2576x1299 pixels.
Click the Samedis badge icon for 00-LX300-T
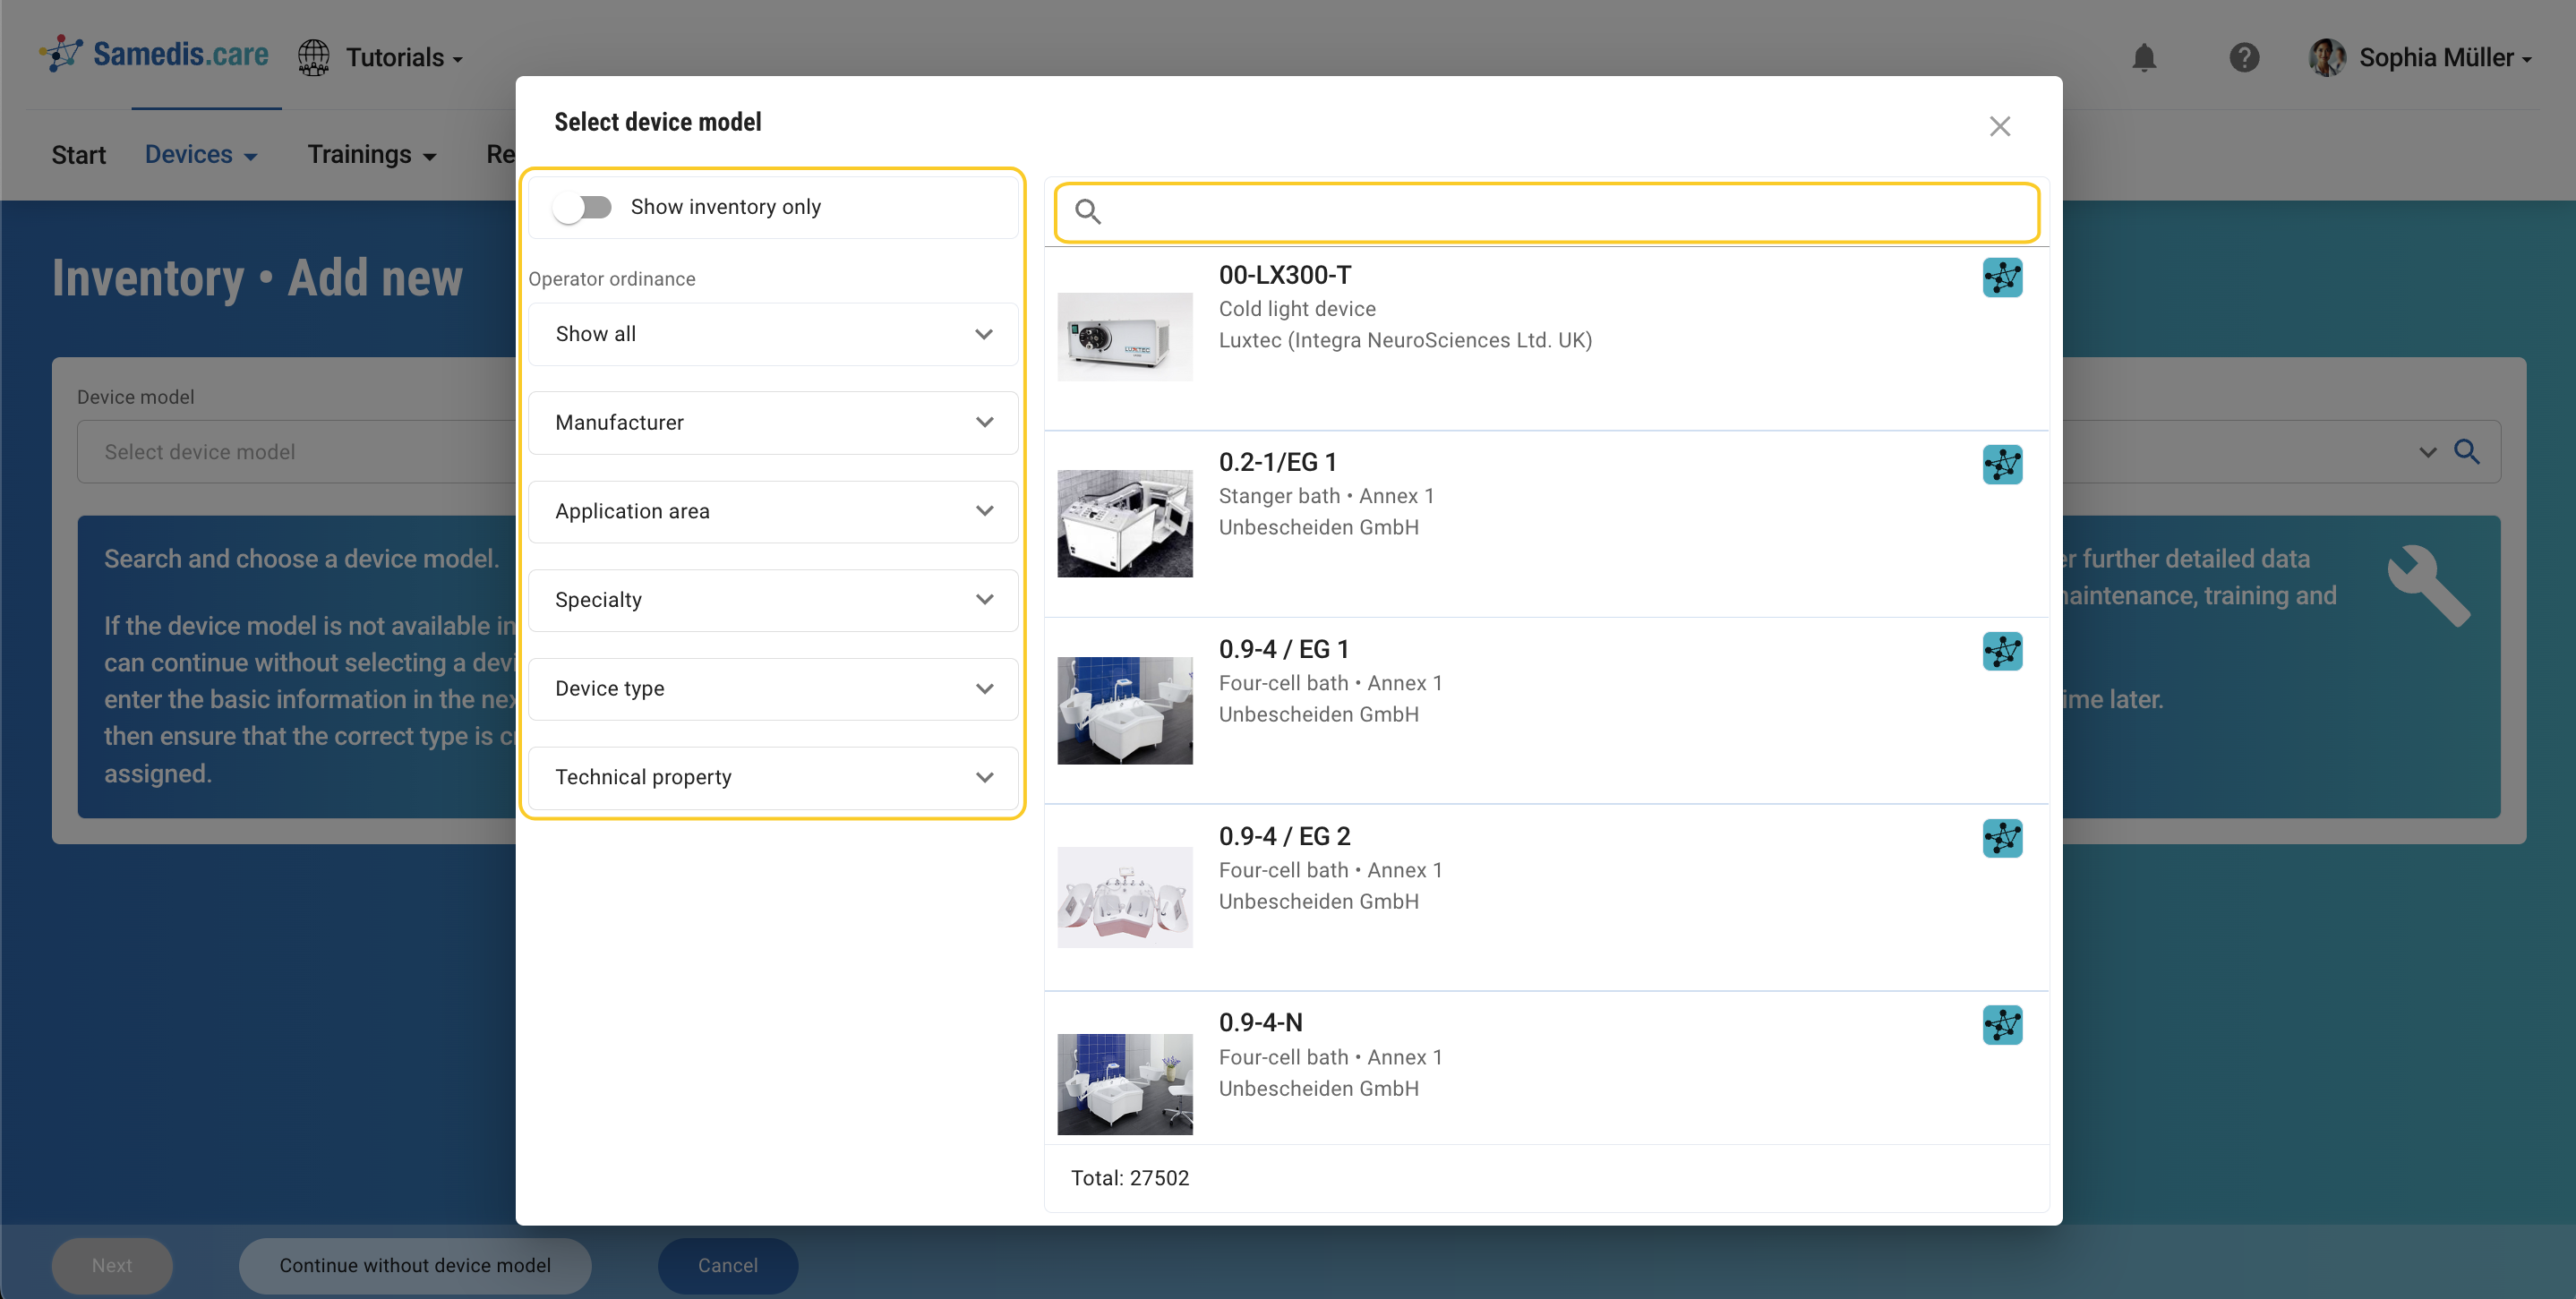coord(2001,278)
